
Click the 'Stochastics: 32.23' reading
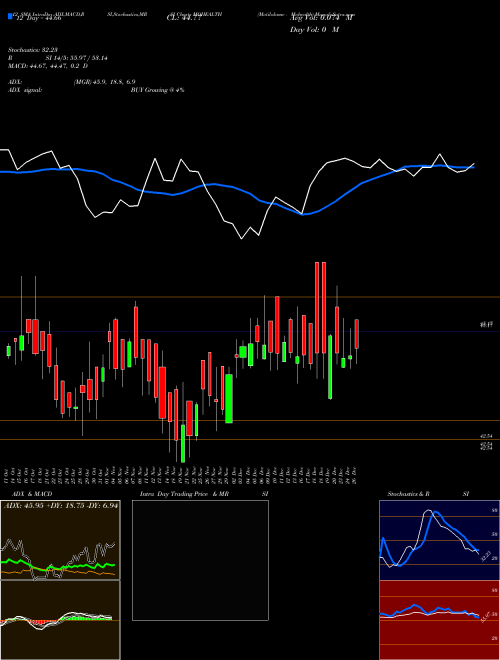click(x=32, y=50)
